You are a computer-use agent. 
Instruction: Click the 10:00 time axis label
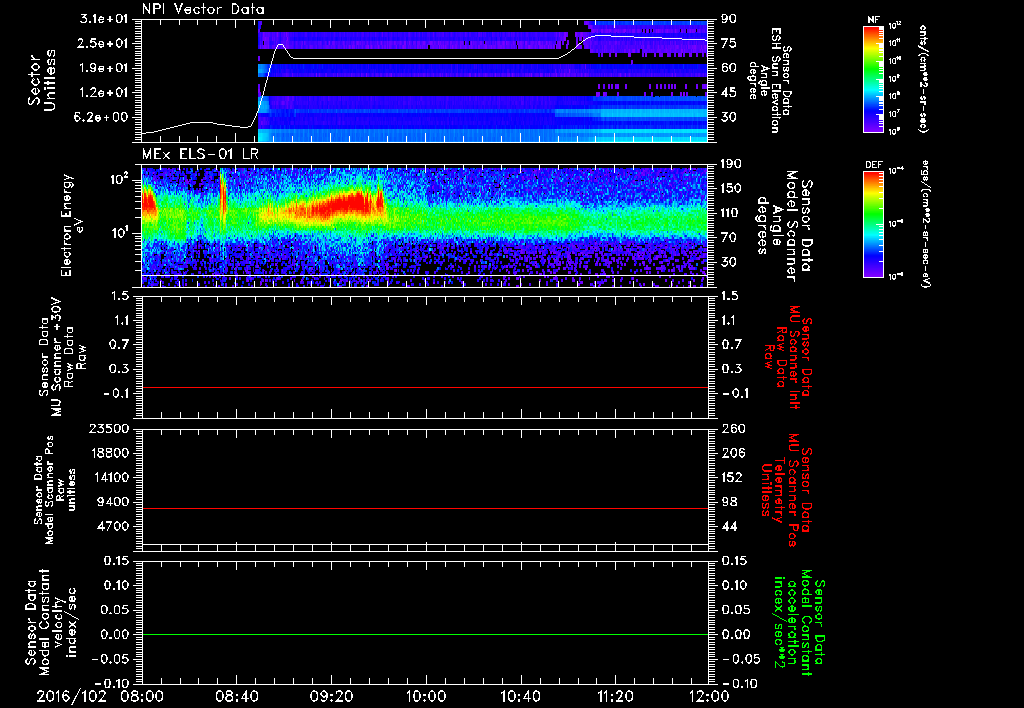(x=426, y=696)
